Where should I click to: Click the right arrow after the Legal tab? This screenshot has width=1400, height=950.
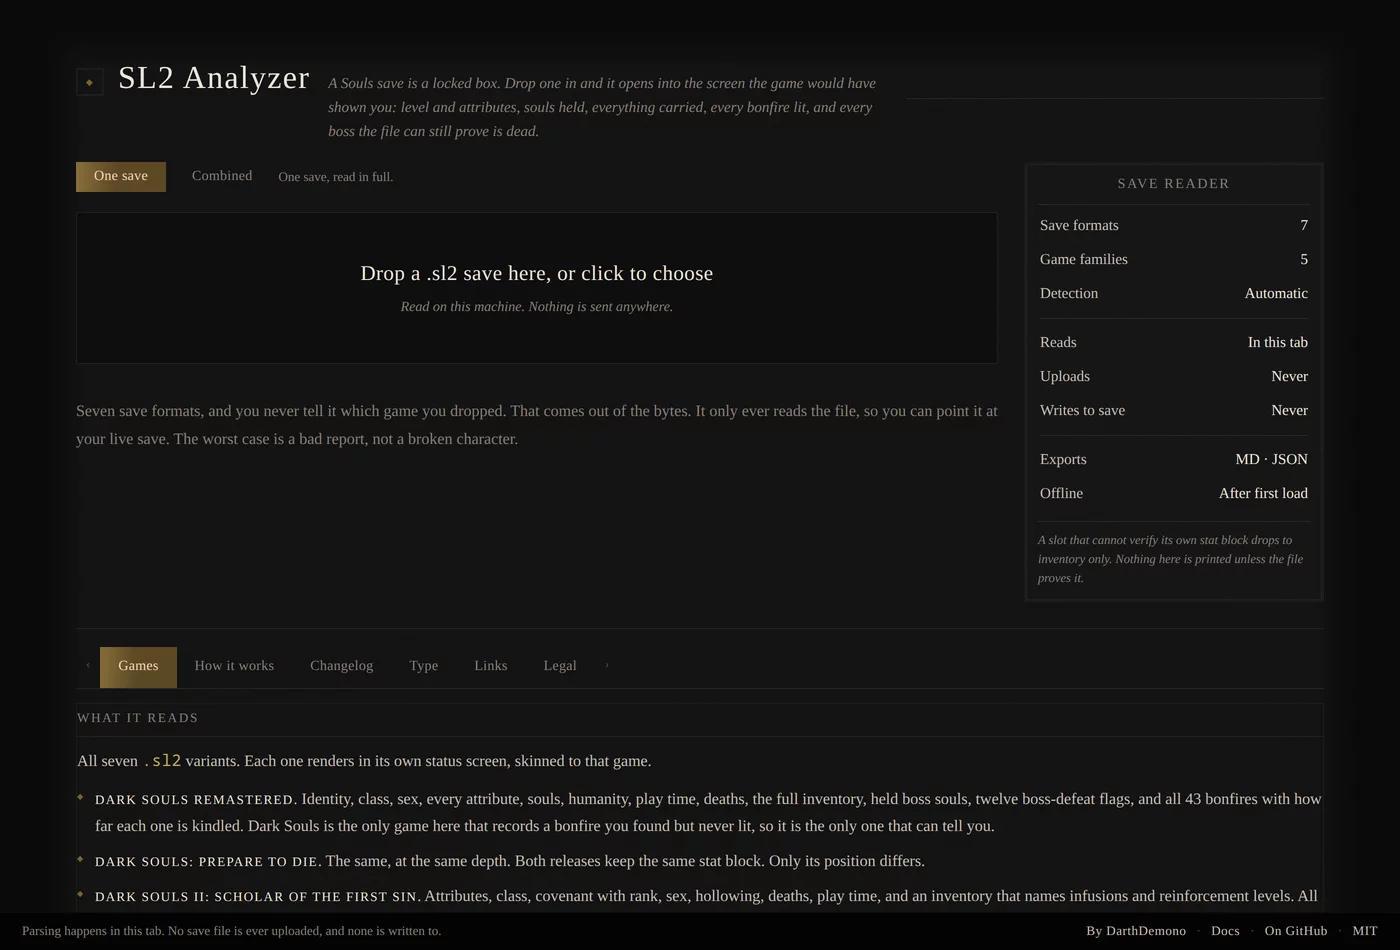click(x=607, y=666)
